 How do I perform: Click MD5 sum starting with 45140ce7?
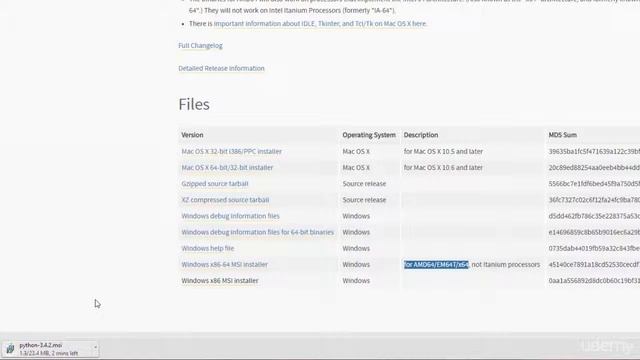[594, 264]
